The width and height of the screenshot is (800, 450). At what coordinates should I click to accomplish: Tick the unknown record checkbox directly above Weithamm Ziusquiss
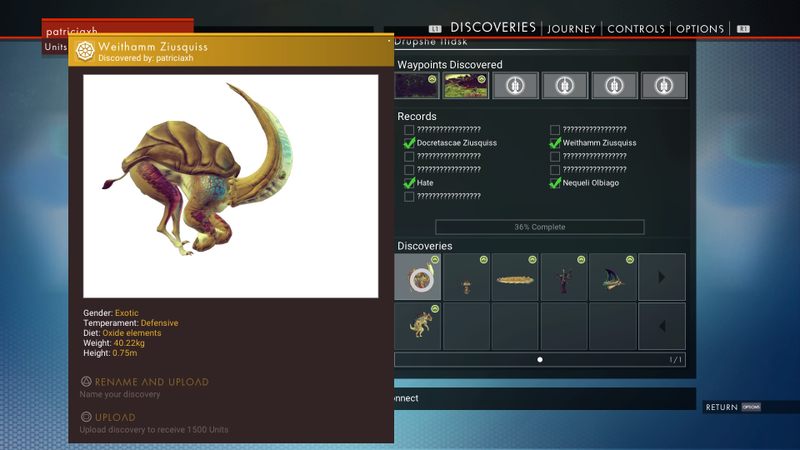coord(555,130)
